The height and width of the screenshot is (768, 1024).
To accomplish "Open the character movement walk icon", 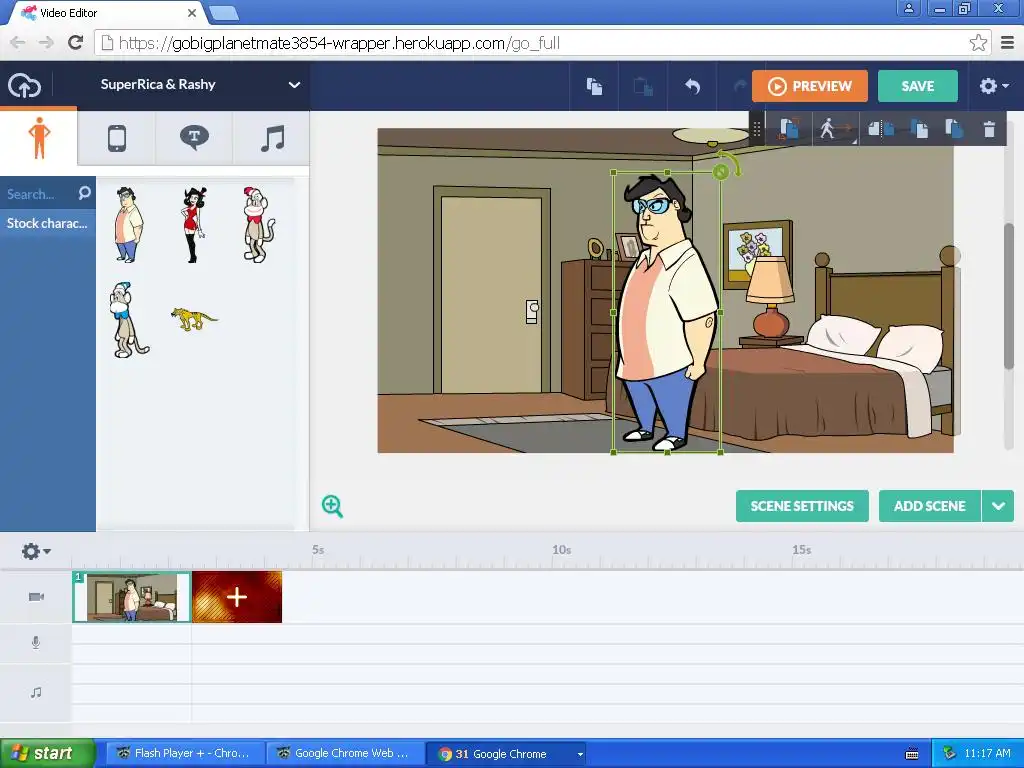I will (x=834, y=129).
